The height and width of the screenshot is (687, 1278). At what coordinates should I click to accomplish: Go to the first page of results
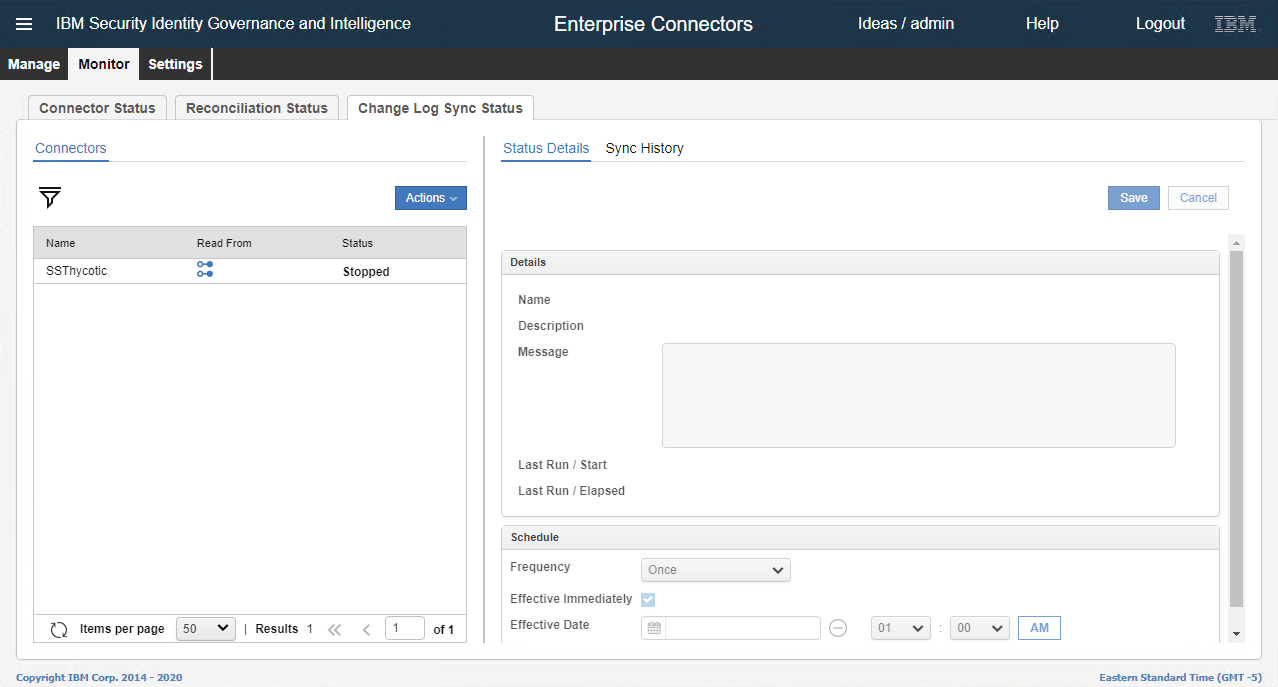pyautogui.click(x=334, y=629)
